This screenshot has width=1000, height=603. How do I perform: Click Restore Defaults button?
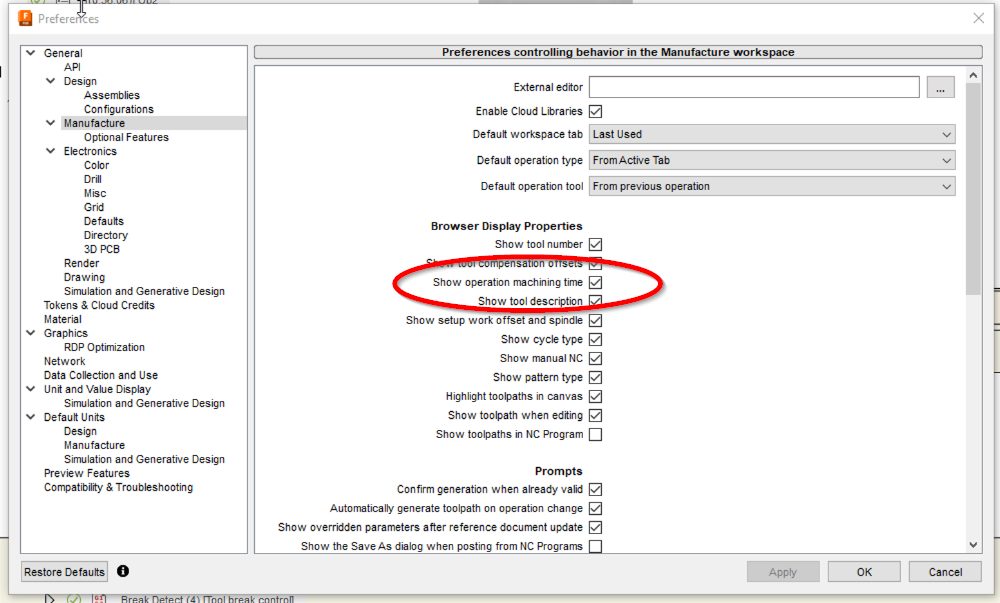click(x=64, y=572)
